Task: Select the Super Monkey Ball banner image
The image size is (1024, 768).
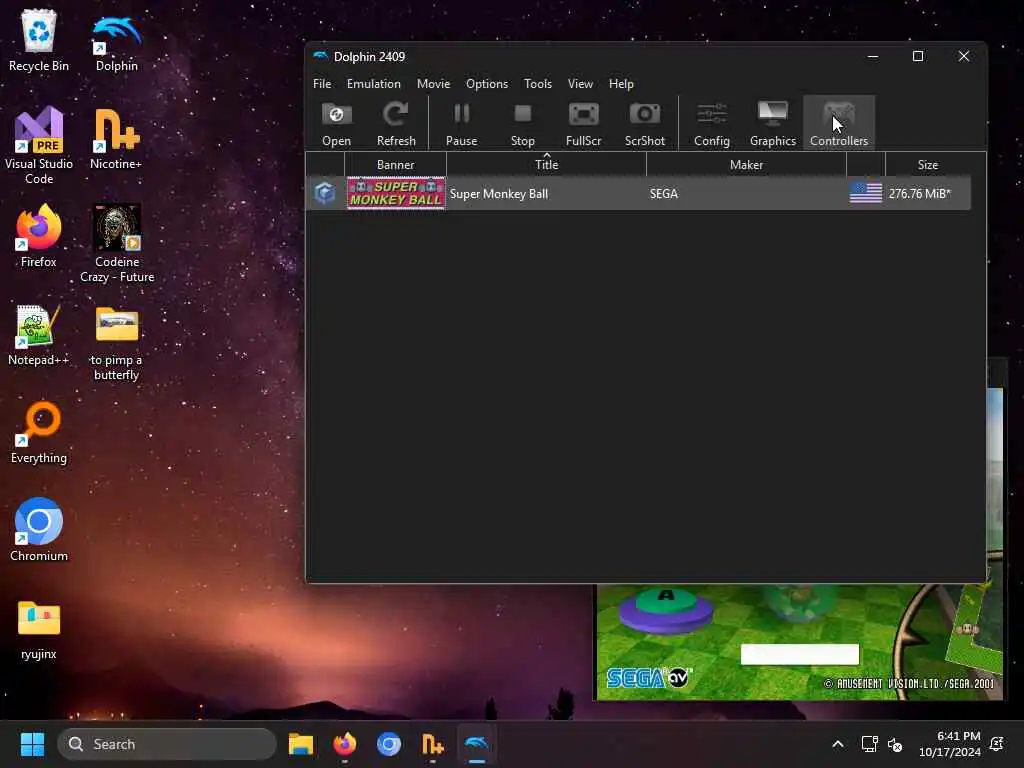Action: [396, 193]
